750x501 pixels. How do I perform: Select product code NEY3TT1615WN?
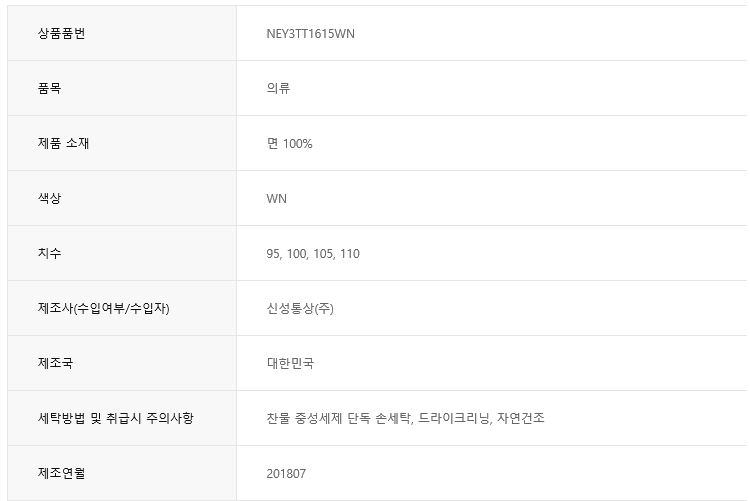[x=310, y=34]
